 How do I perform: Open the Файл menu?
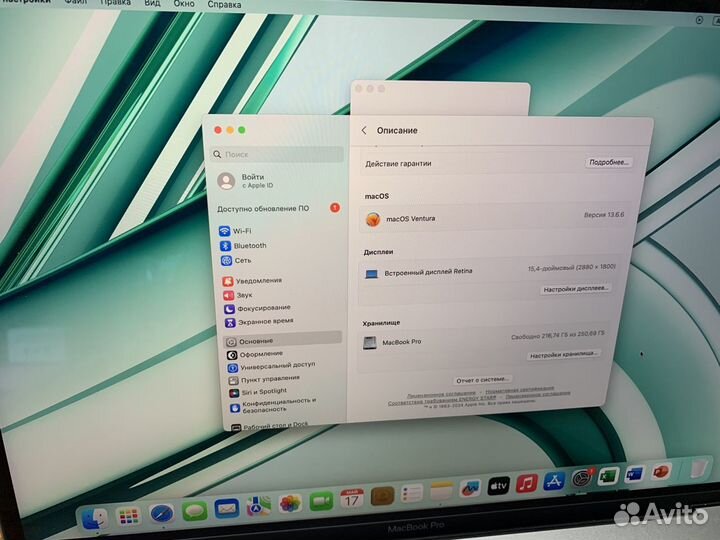76,2
